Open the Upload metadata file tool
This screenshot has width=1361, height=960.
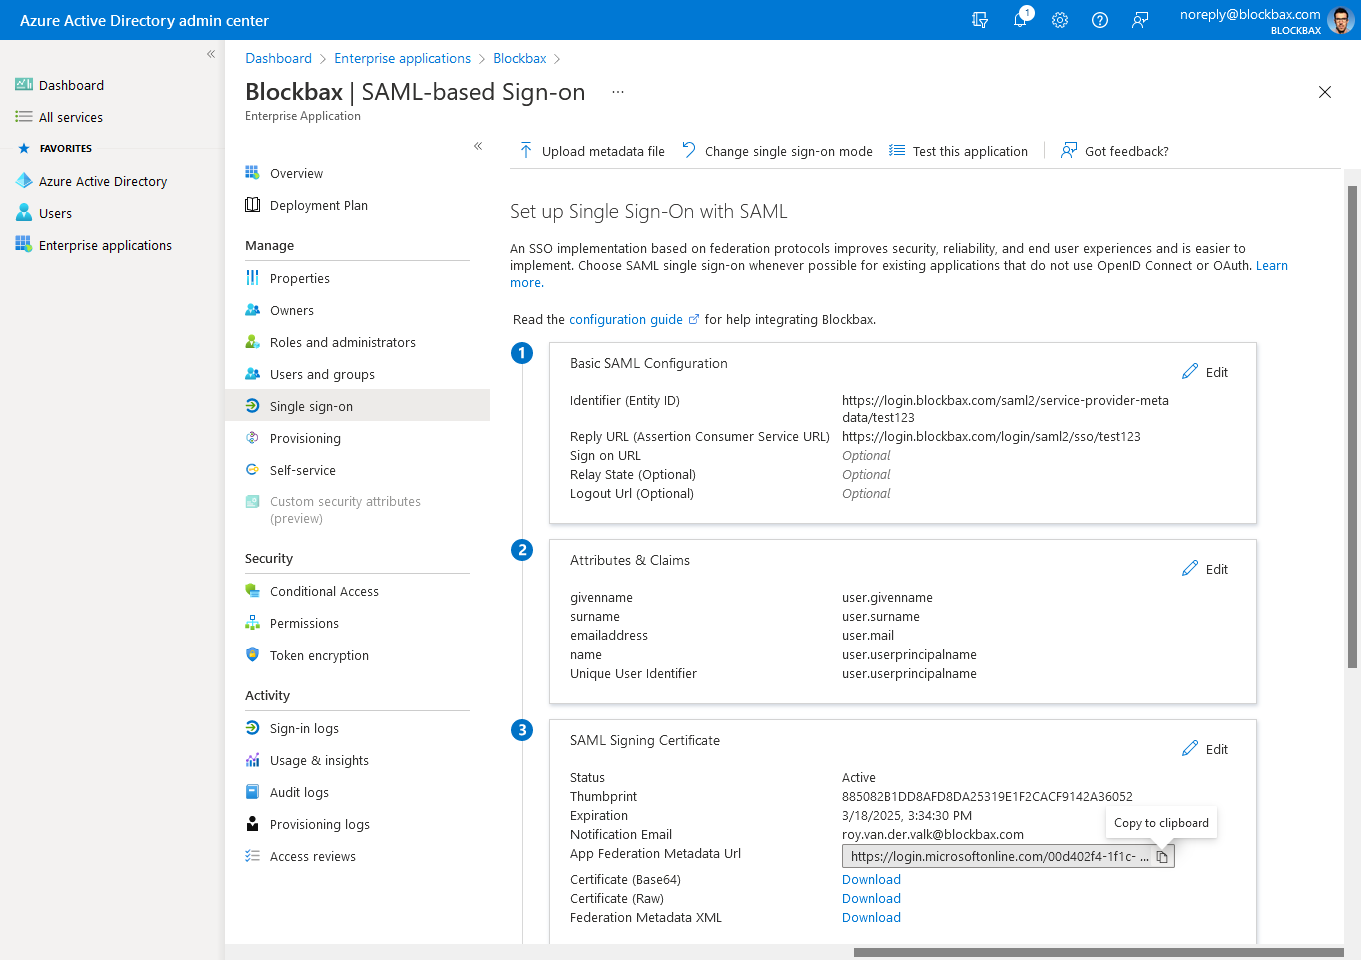(x=591, y=150)
